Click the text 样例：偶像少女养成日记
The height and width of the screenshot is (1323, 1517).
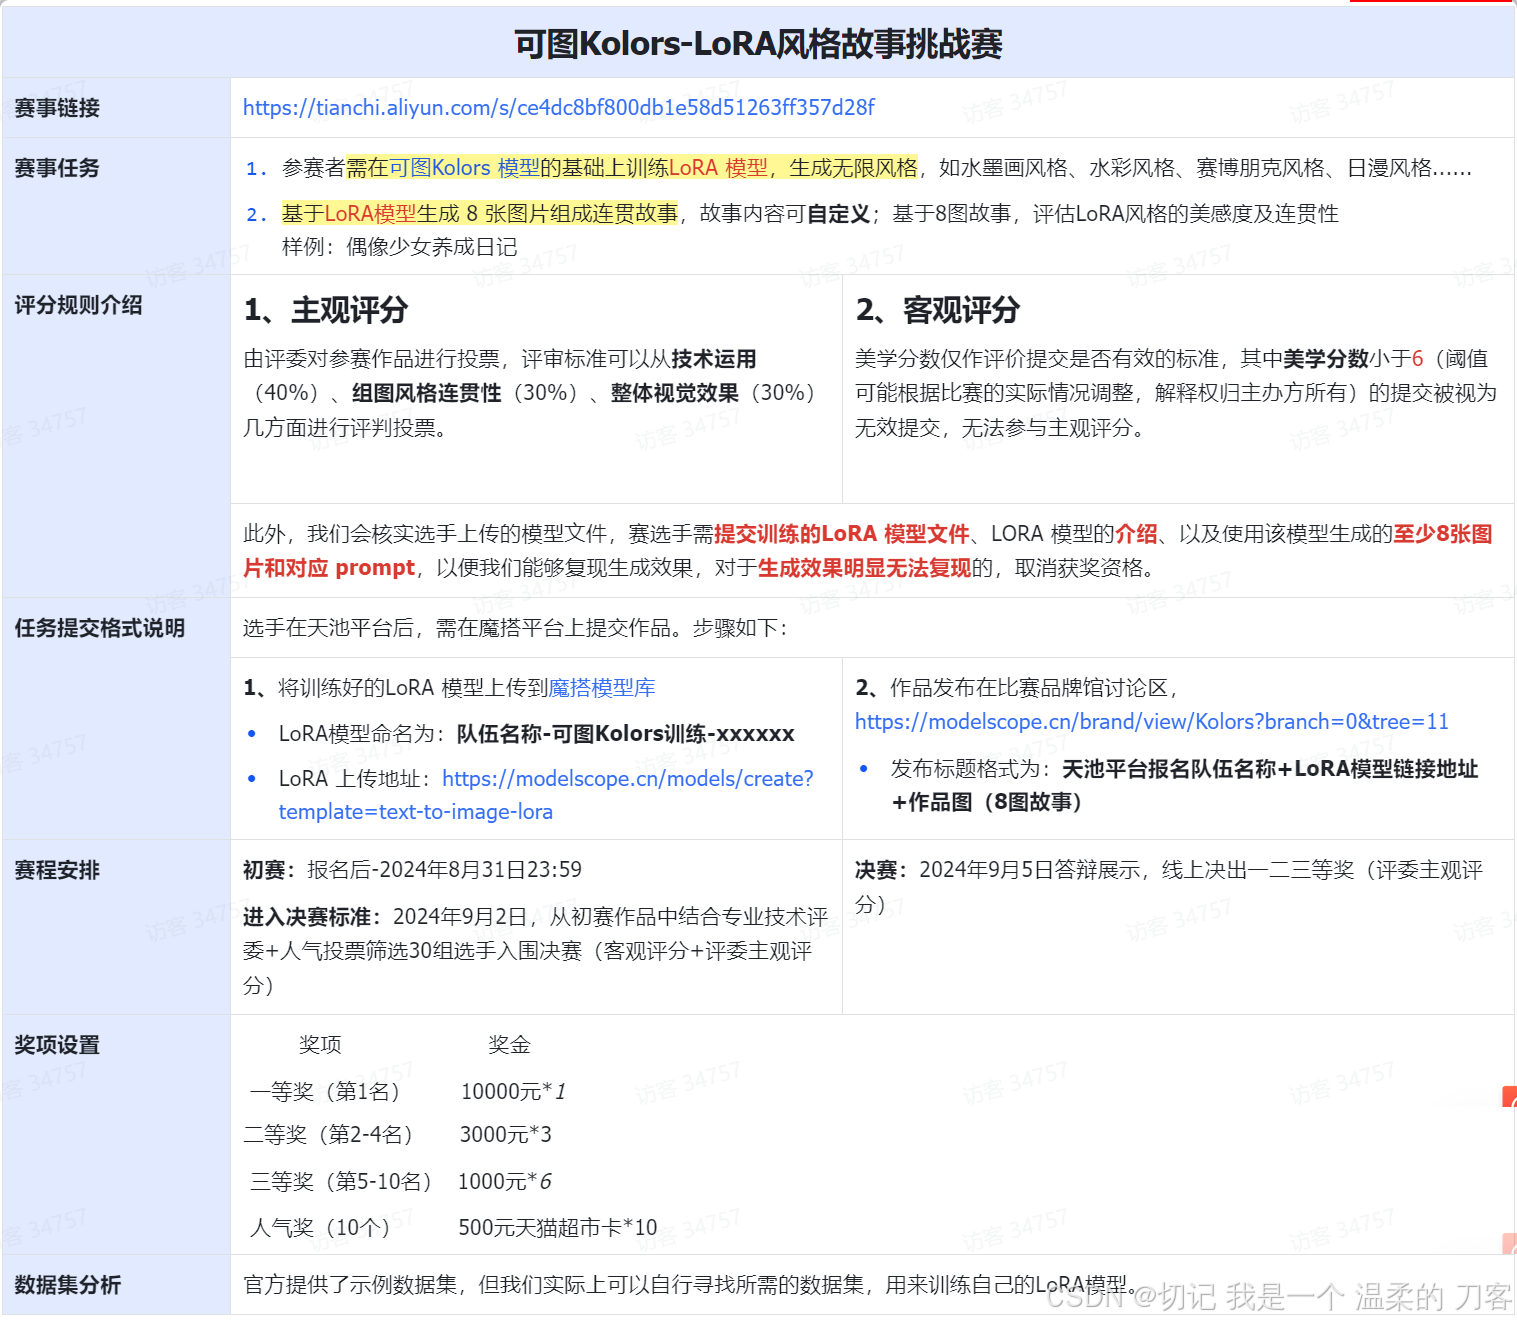tap(400, 247)
